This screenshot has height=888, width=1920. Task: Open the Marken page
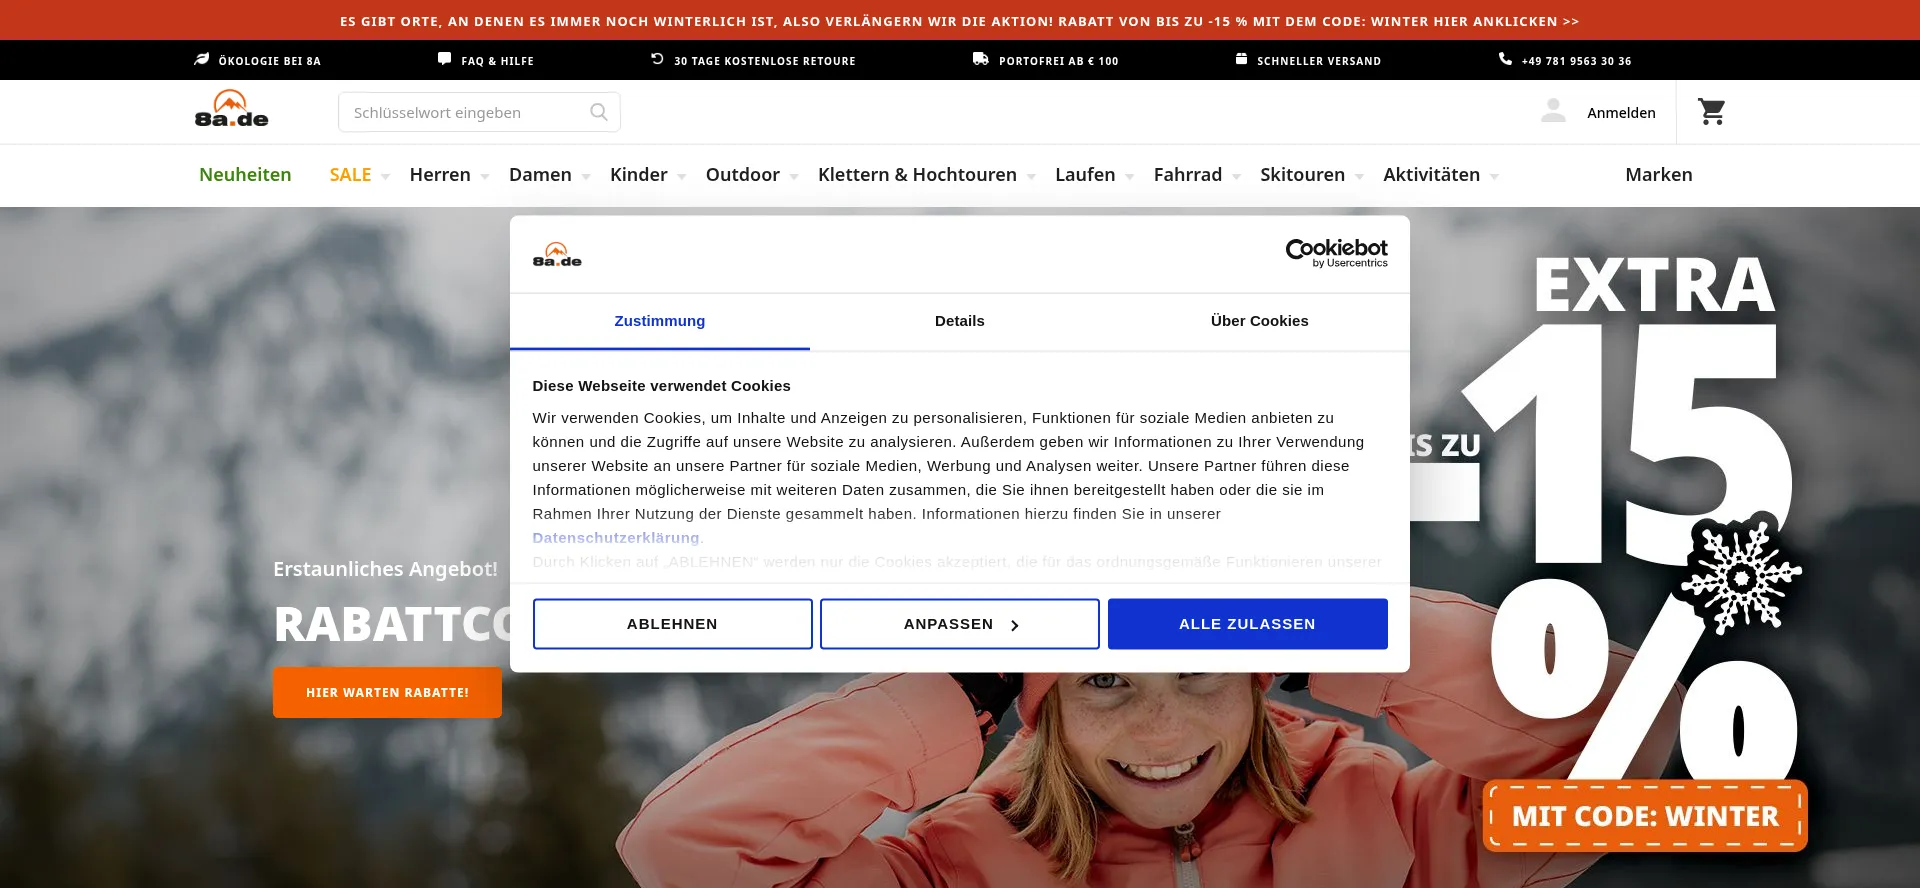[1659, 175]
